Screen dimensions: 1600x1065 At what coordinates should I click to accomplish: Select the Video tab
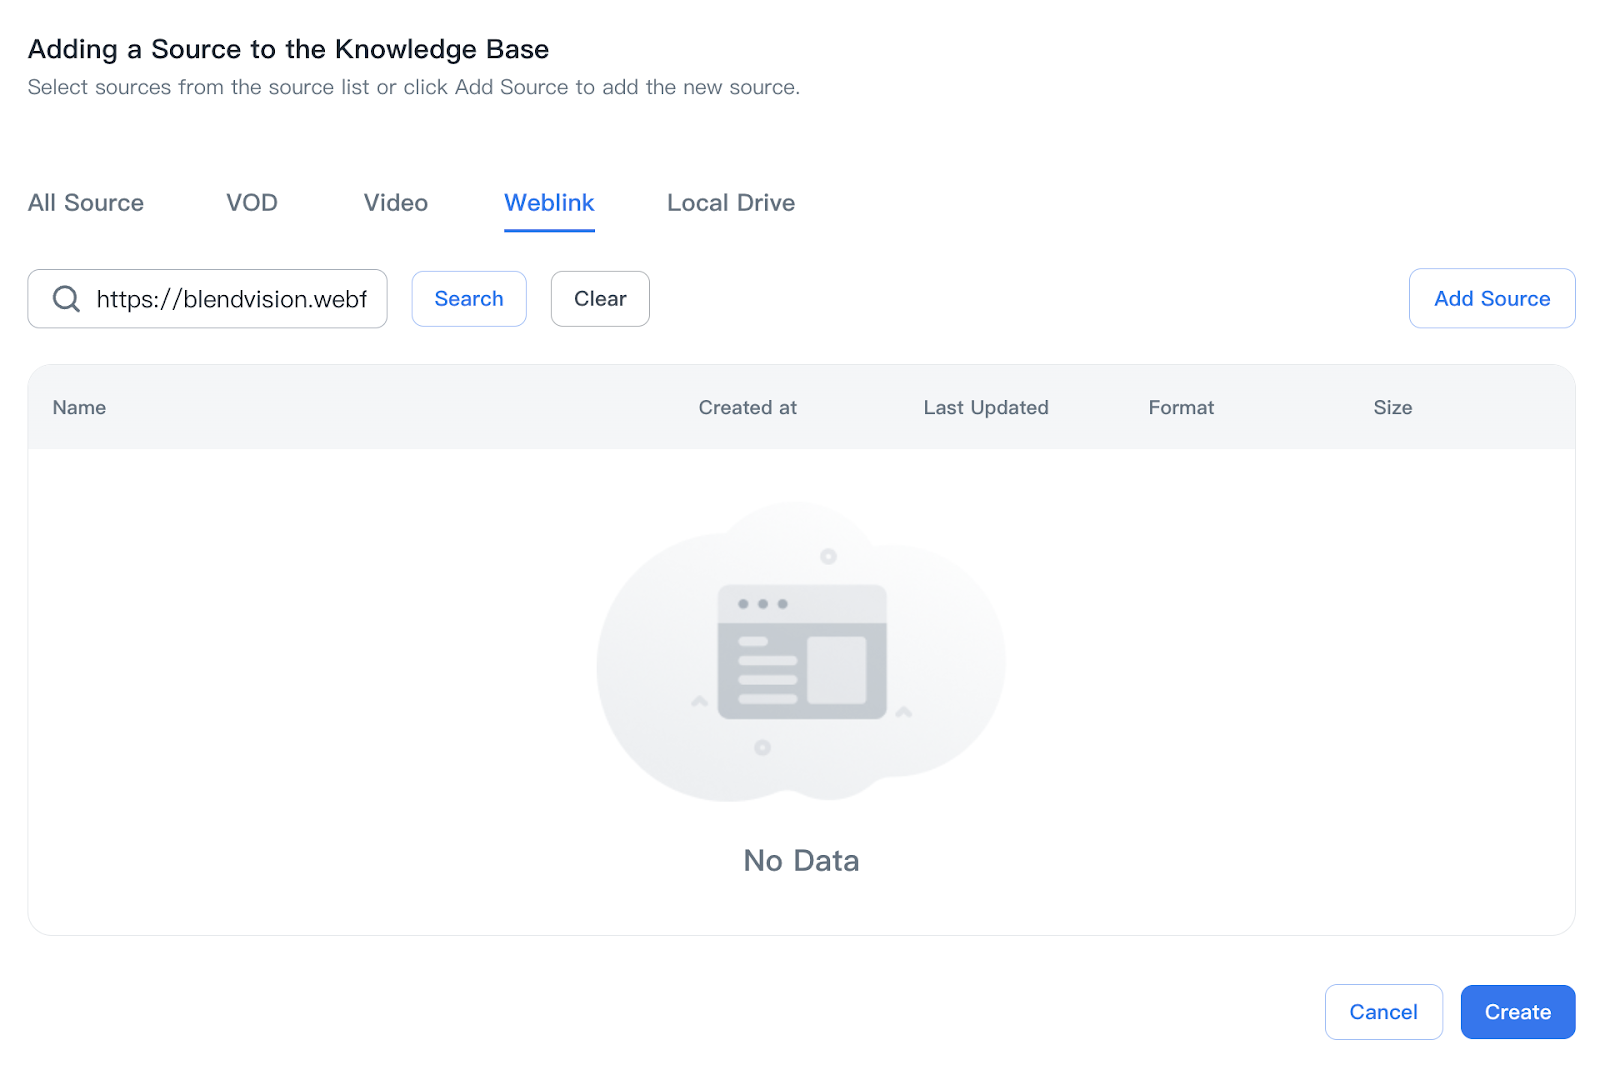(x=396, y=203)
